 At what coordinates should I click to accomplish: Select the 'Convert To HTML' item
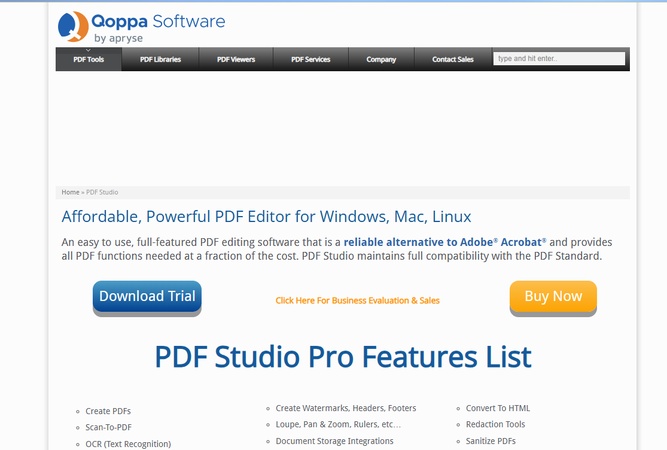[498, 408]
